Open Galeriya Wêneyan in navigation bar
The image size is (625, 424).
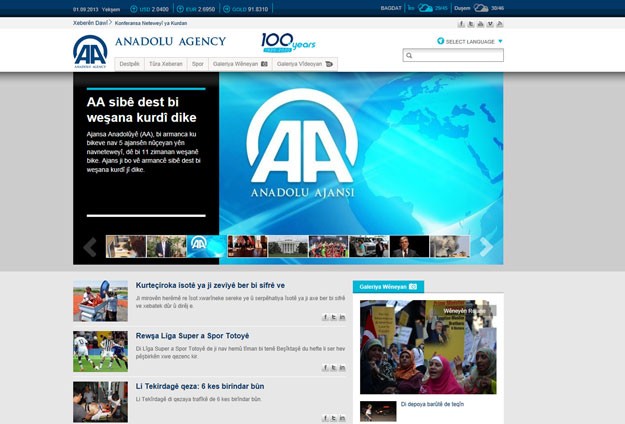pyautogui.click(x=240, y=63)
